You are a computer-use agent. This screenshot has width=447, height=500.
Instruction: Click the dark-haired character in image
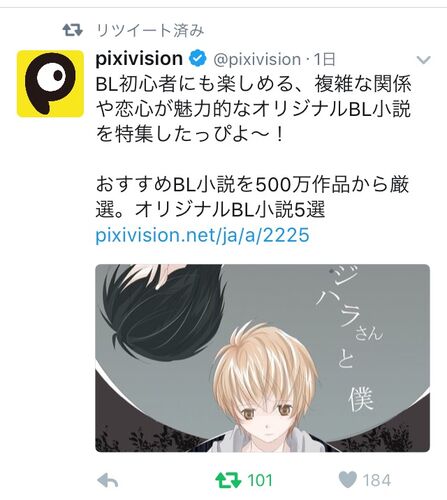click(163, 312)
